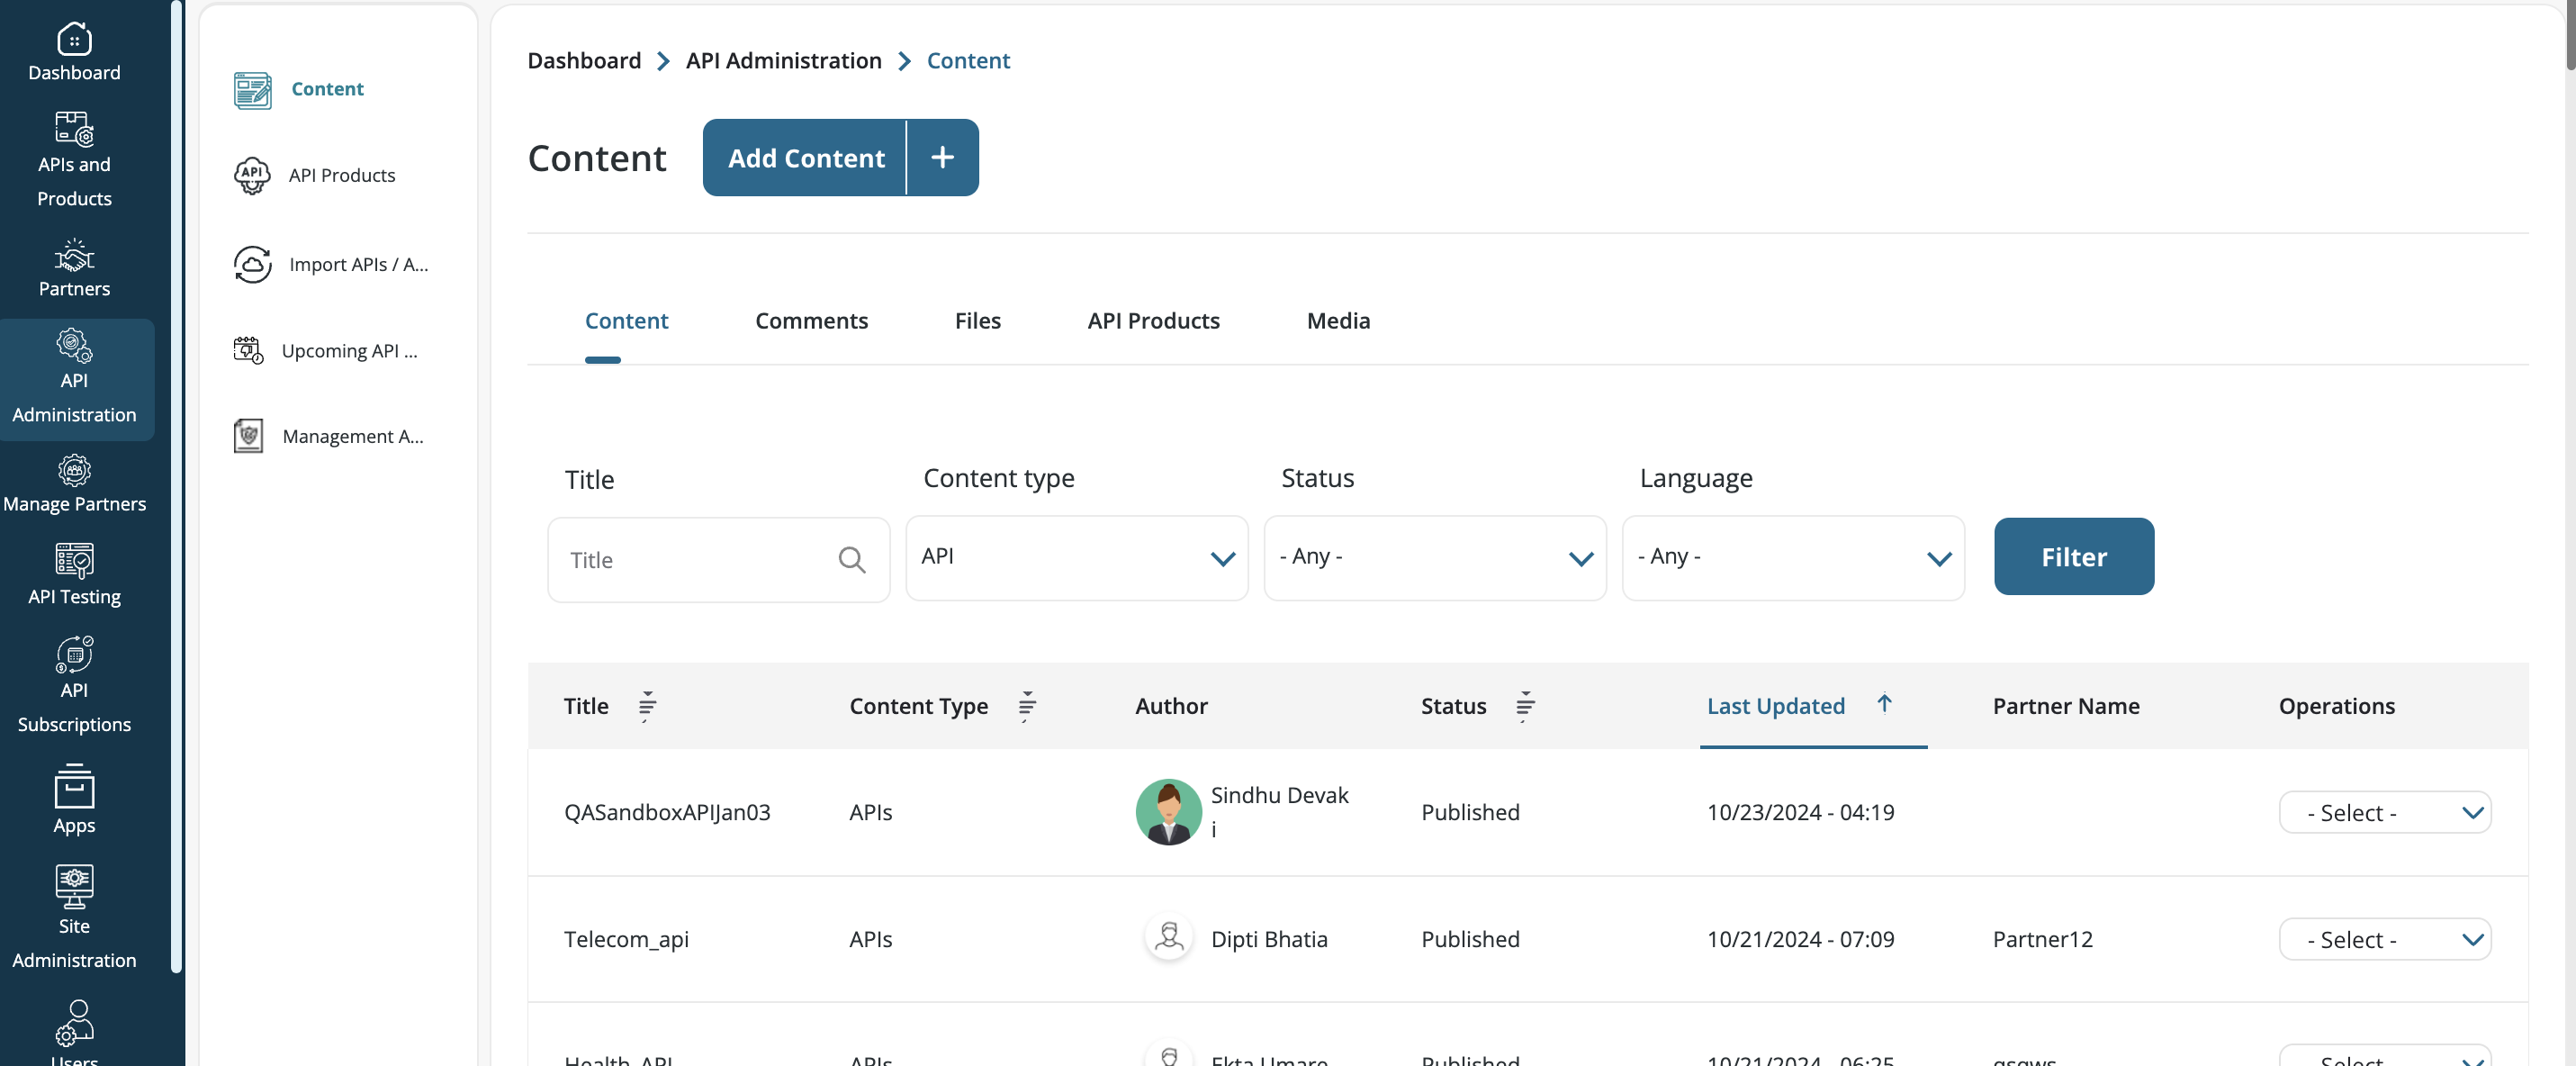Image resolution: width=2576 pixels, height=1066 pixels.
Task: Click the Content breadcrumb link
Action: [x=968, y=61]
